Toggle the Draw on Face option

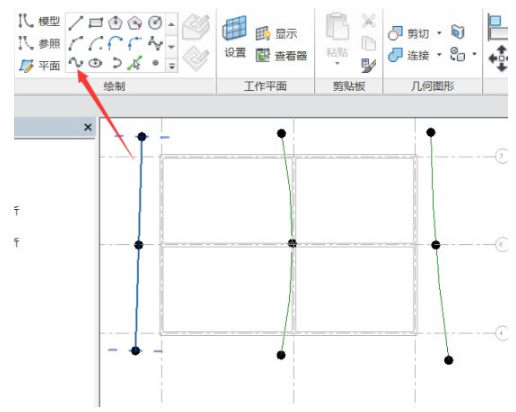click(196, 27)
